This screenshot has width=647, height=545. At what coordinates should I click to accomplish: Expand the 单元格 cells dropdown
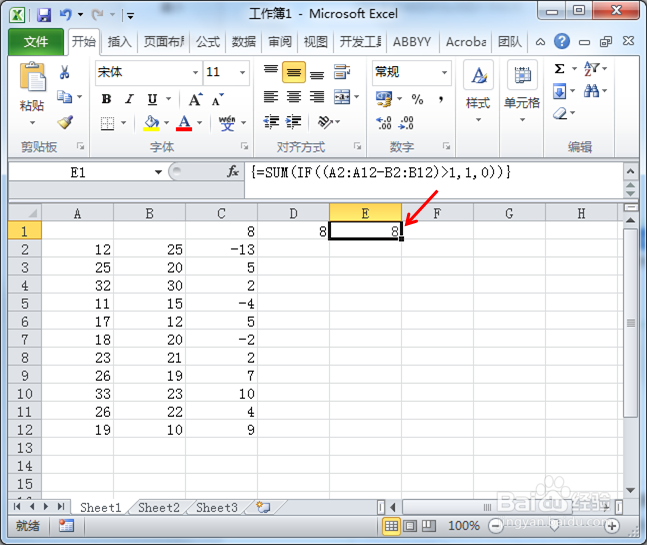point(522,120)
